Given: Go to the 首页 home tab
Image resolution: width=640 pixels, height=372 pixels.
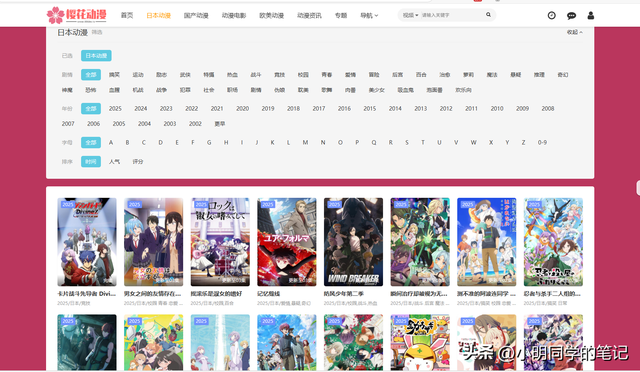Looking at the screenshot, I should pos(127,16).
